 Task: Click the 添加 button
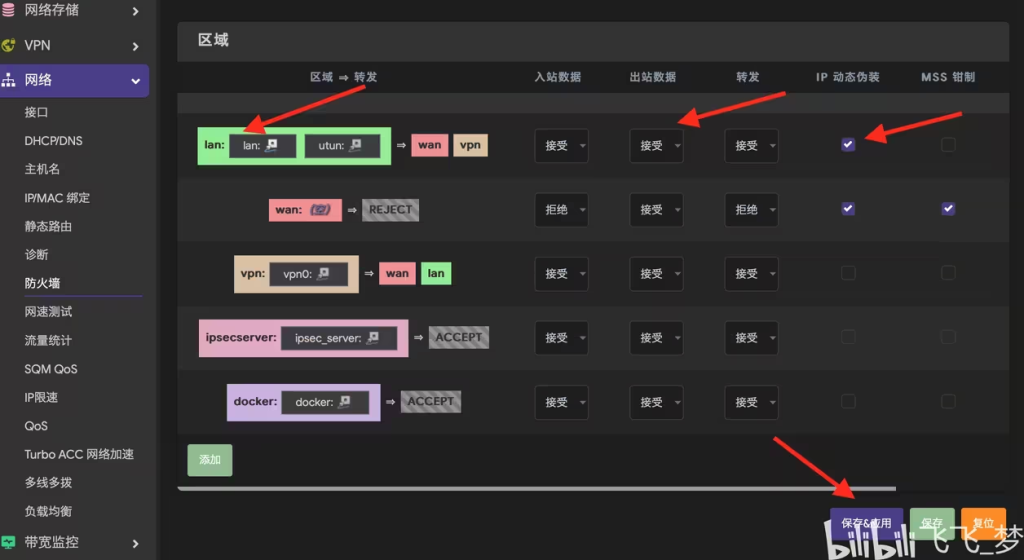[210, 459]
